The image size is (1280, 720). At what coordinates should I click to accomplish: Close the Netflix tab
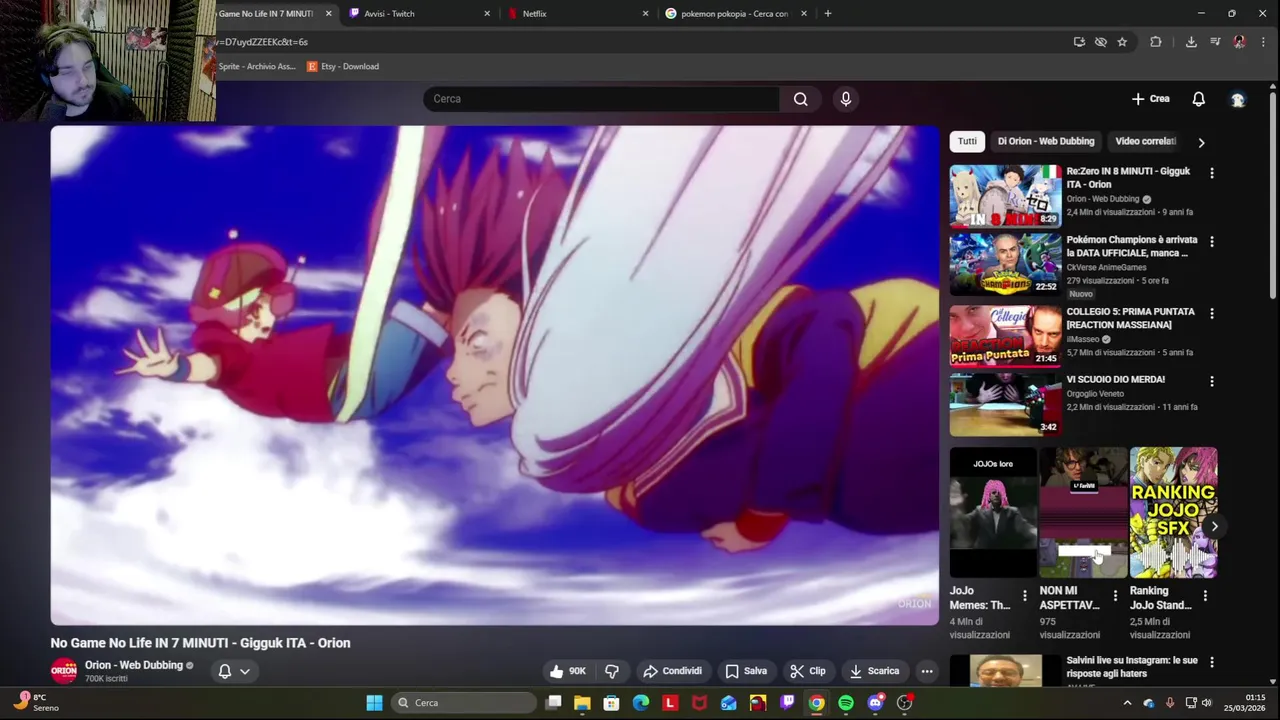pyautogui.click(x=645, y=14)
